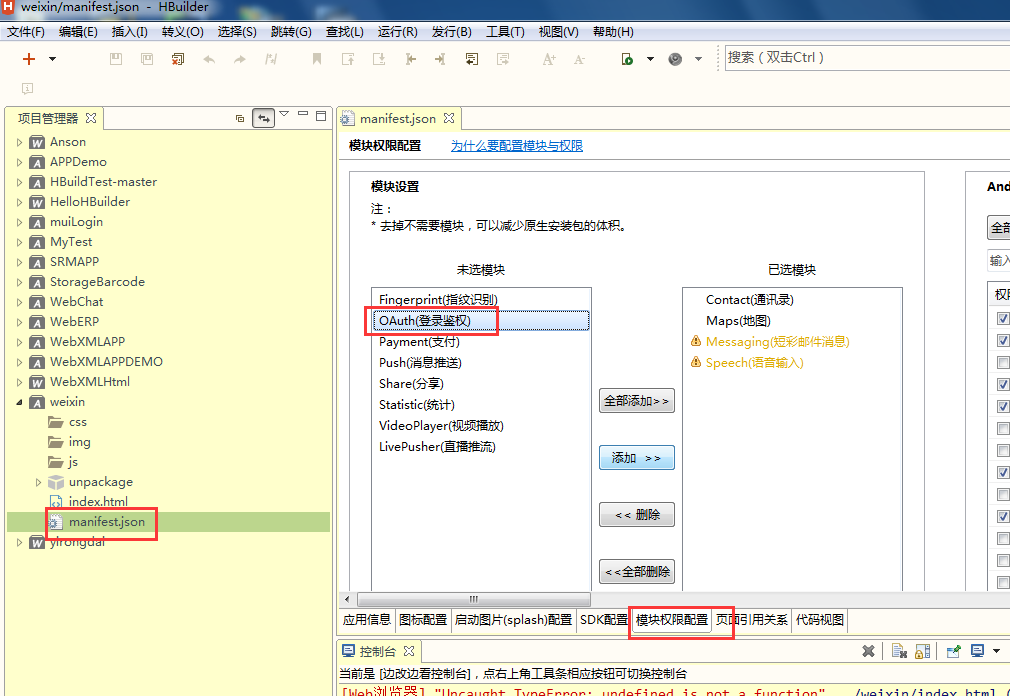Image resolution: width=1010 pixels, height=696 pixels.
Task: Click Collapse All icon in project manager
Action: (x=240, y=118)
